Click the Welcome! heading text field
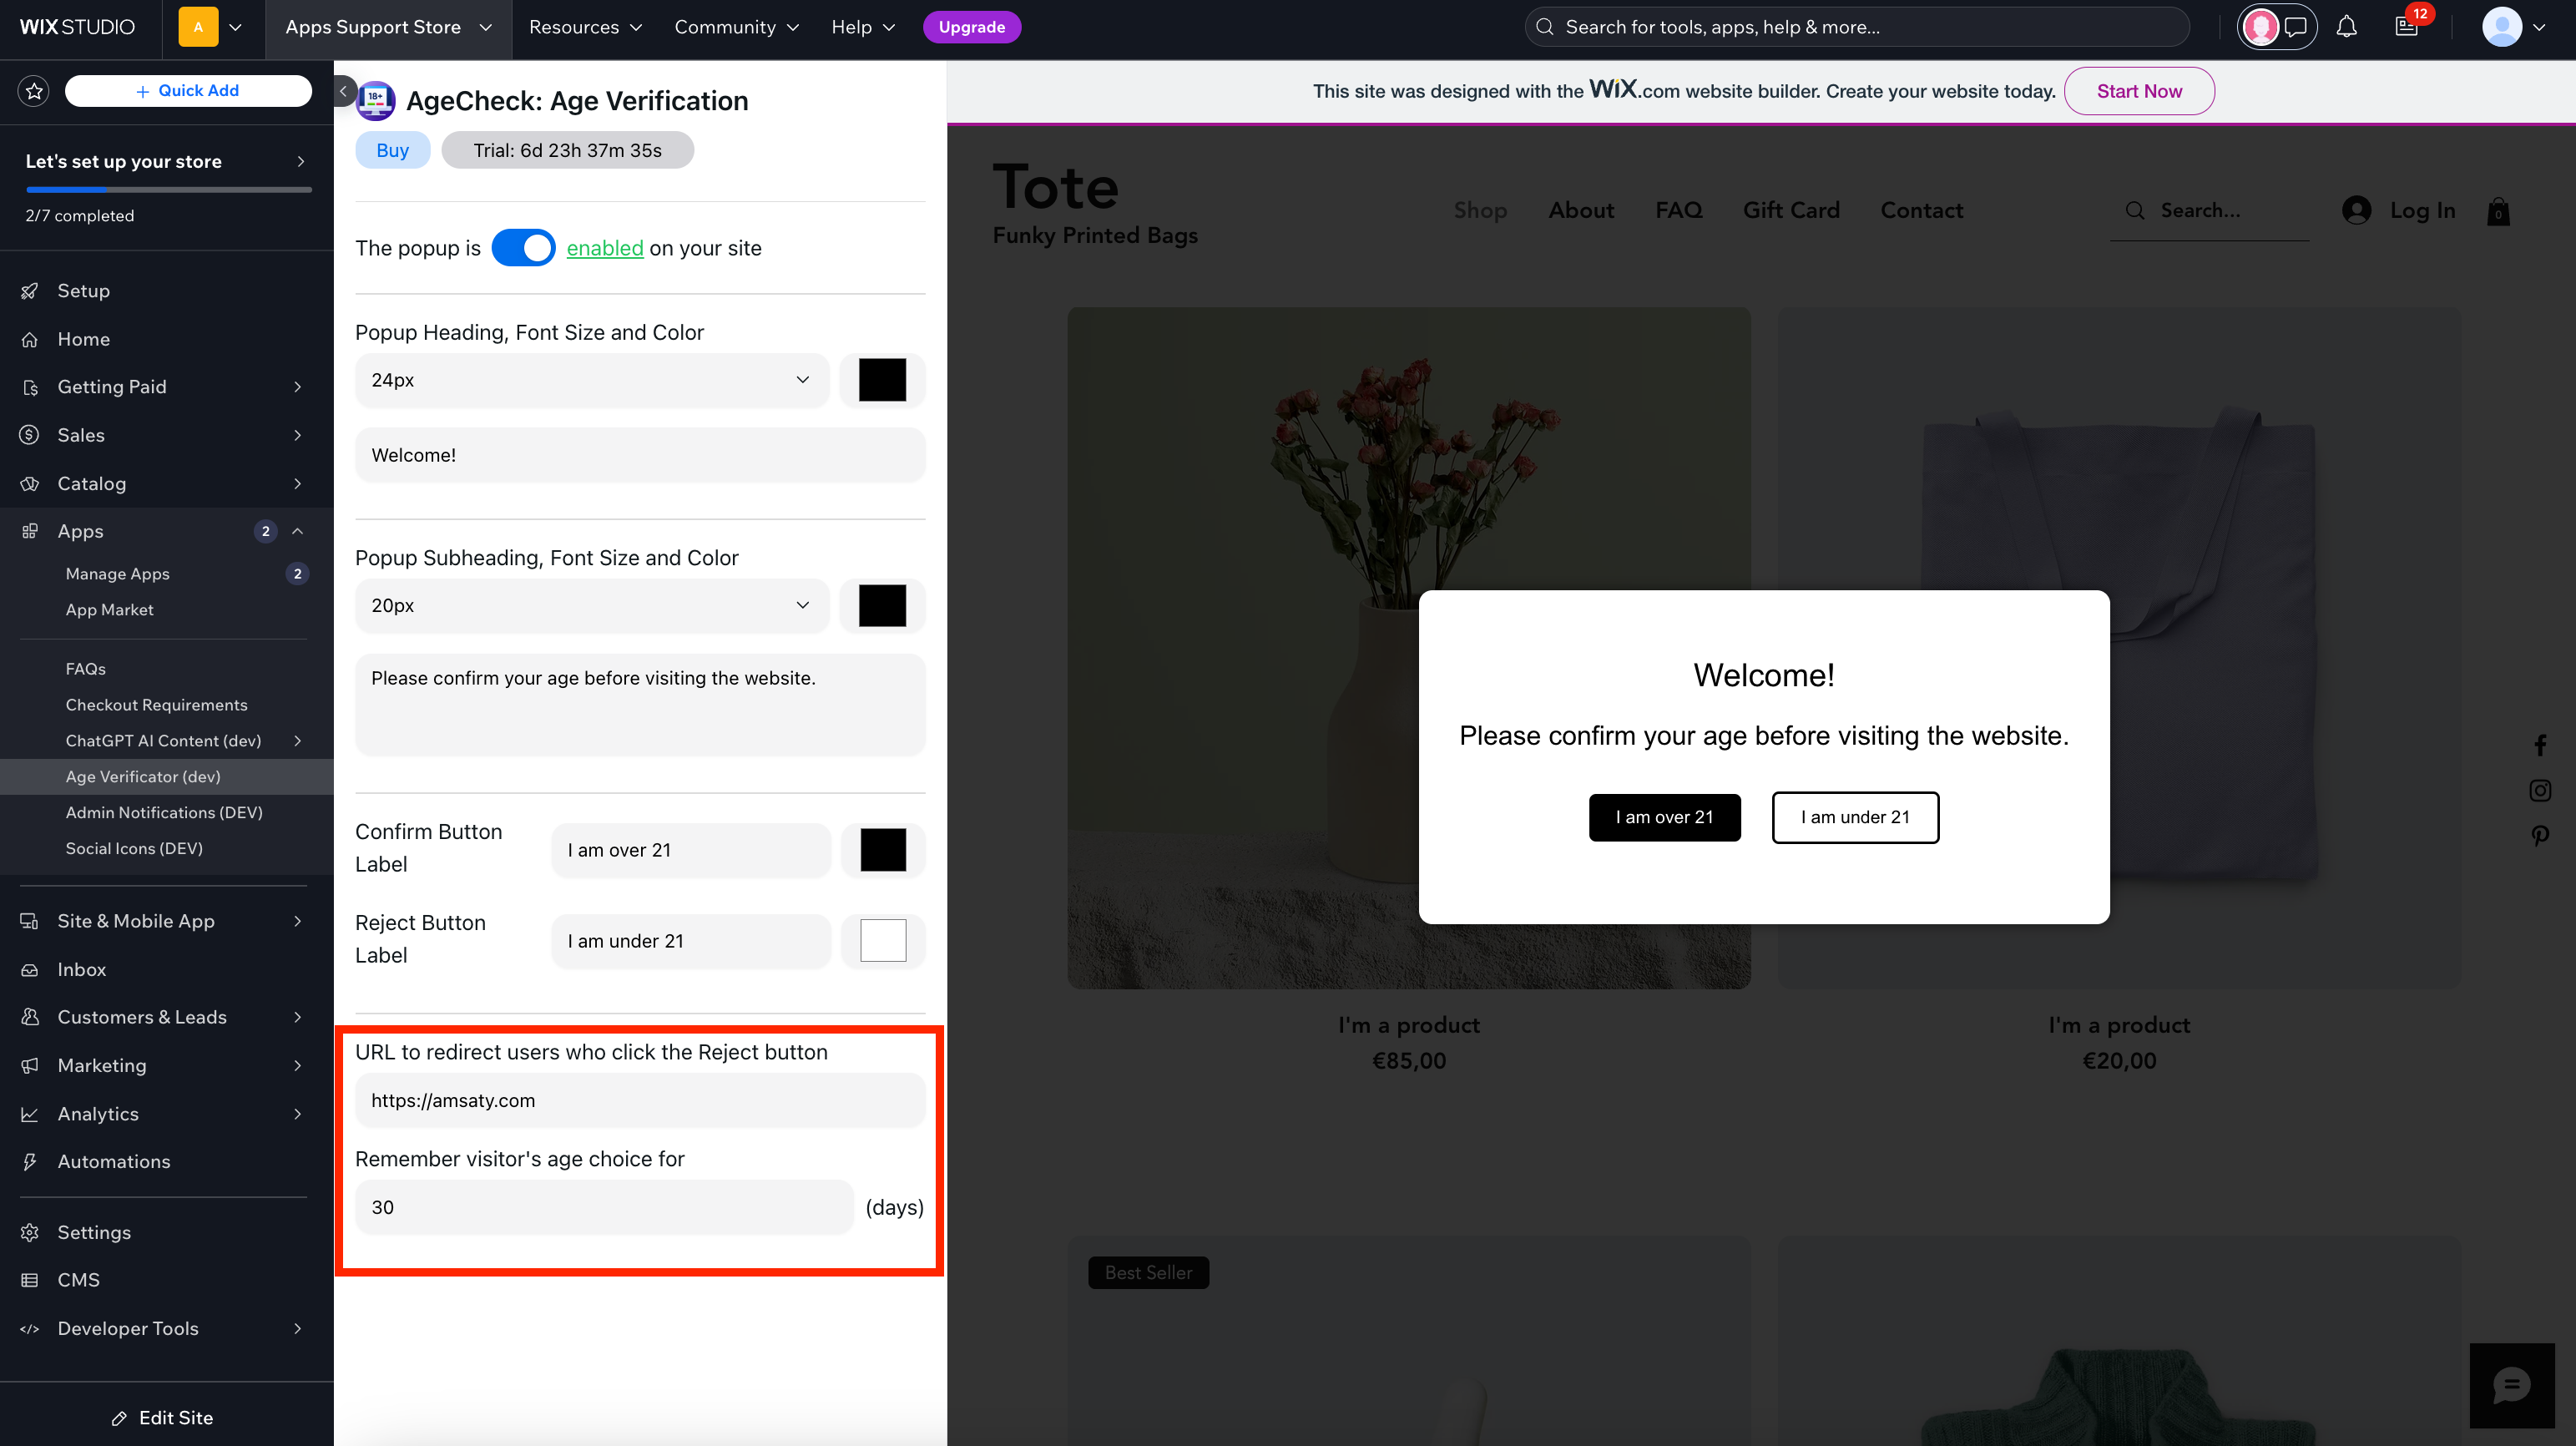 pos(640,455)
